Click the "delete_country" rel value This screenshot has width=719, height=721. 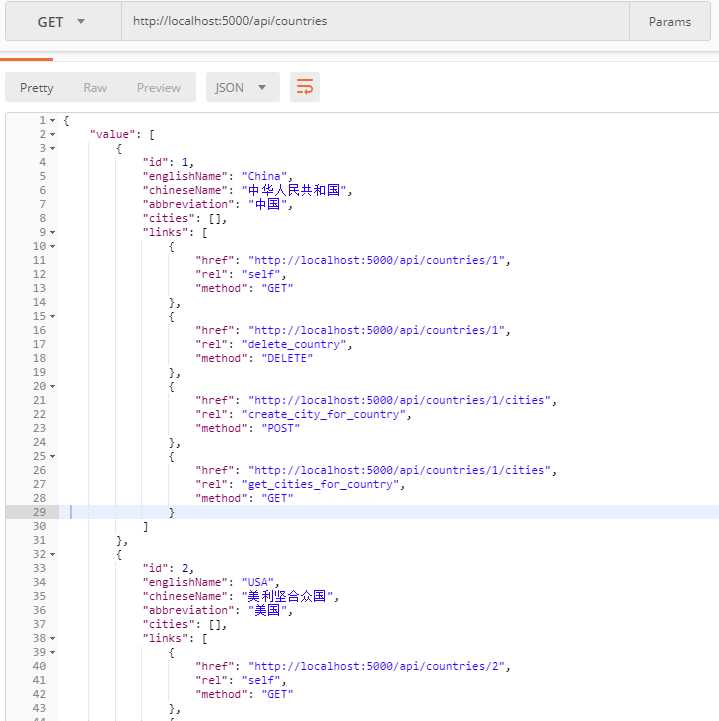[x=294, y=344]
